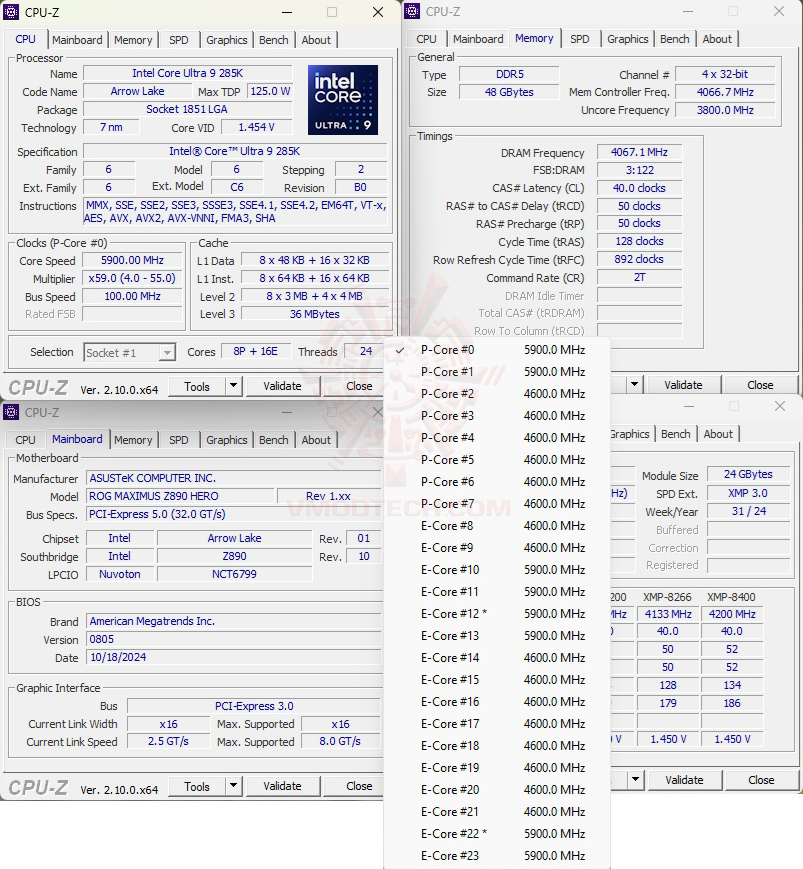Click the Validate button in the CPU window
The height and width of the screenshot is (869, 803).
pyautogui.click(x=283, y=386)
